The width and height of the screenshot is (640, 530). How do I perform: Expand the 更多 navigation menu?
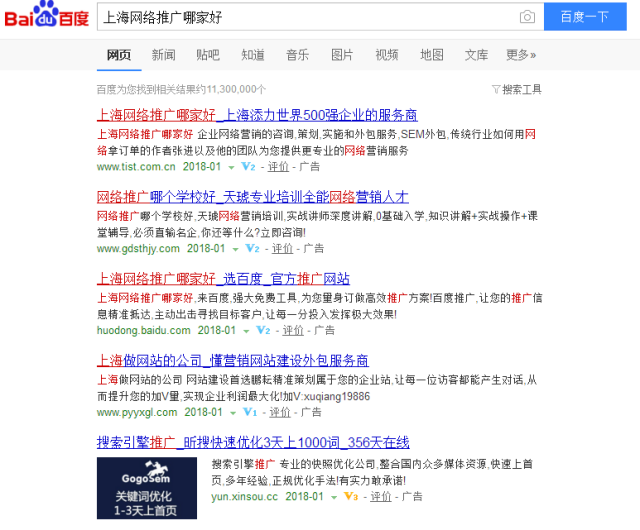520,54
